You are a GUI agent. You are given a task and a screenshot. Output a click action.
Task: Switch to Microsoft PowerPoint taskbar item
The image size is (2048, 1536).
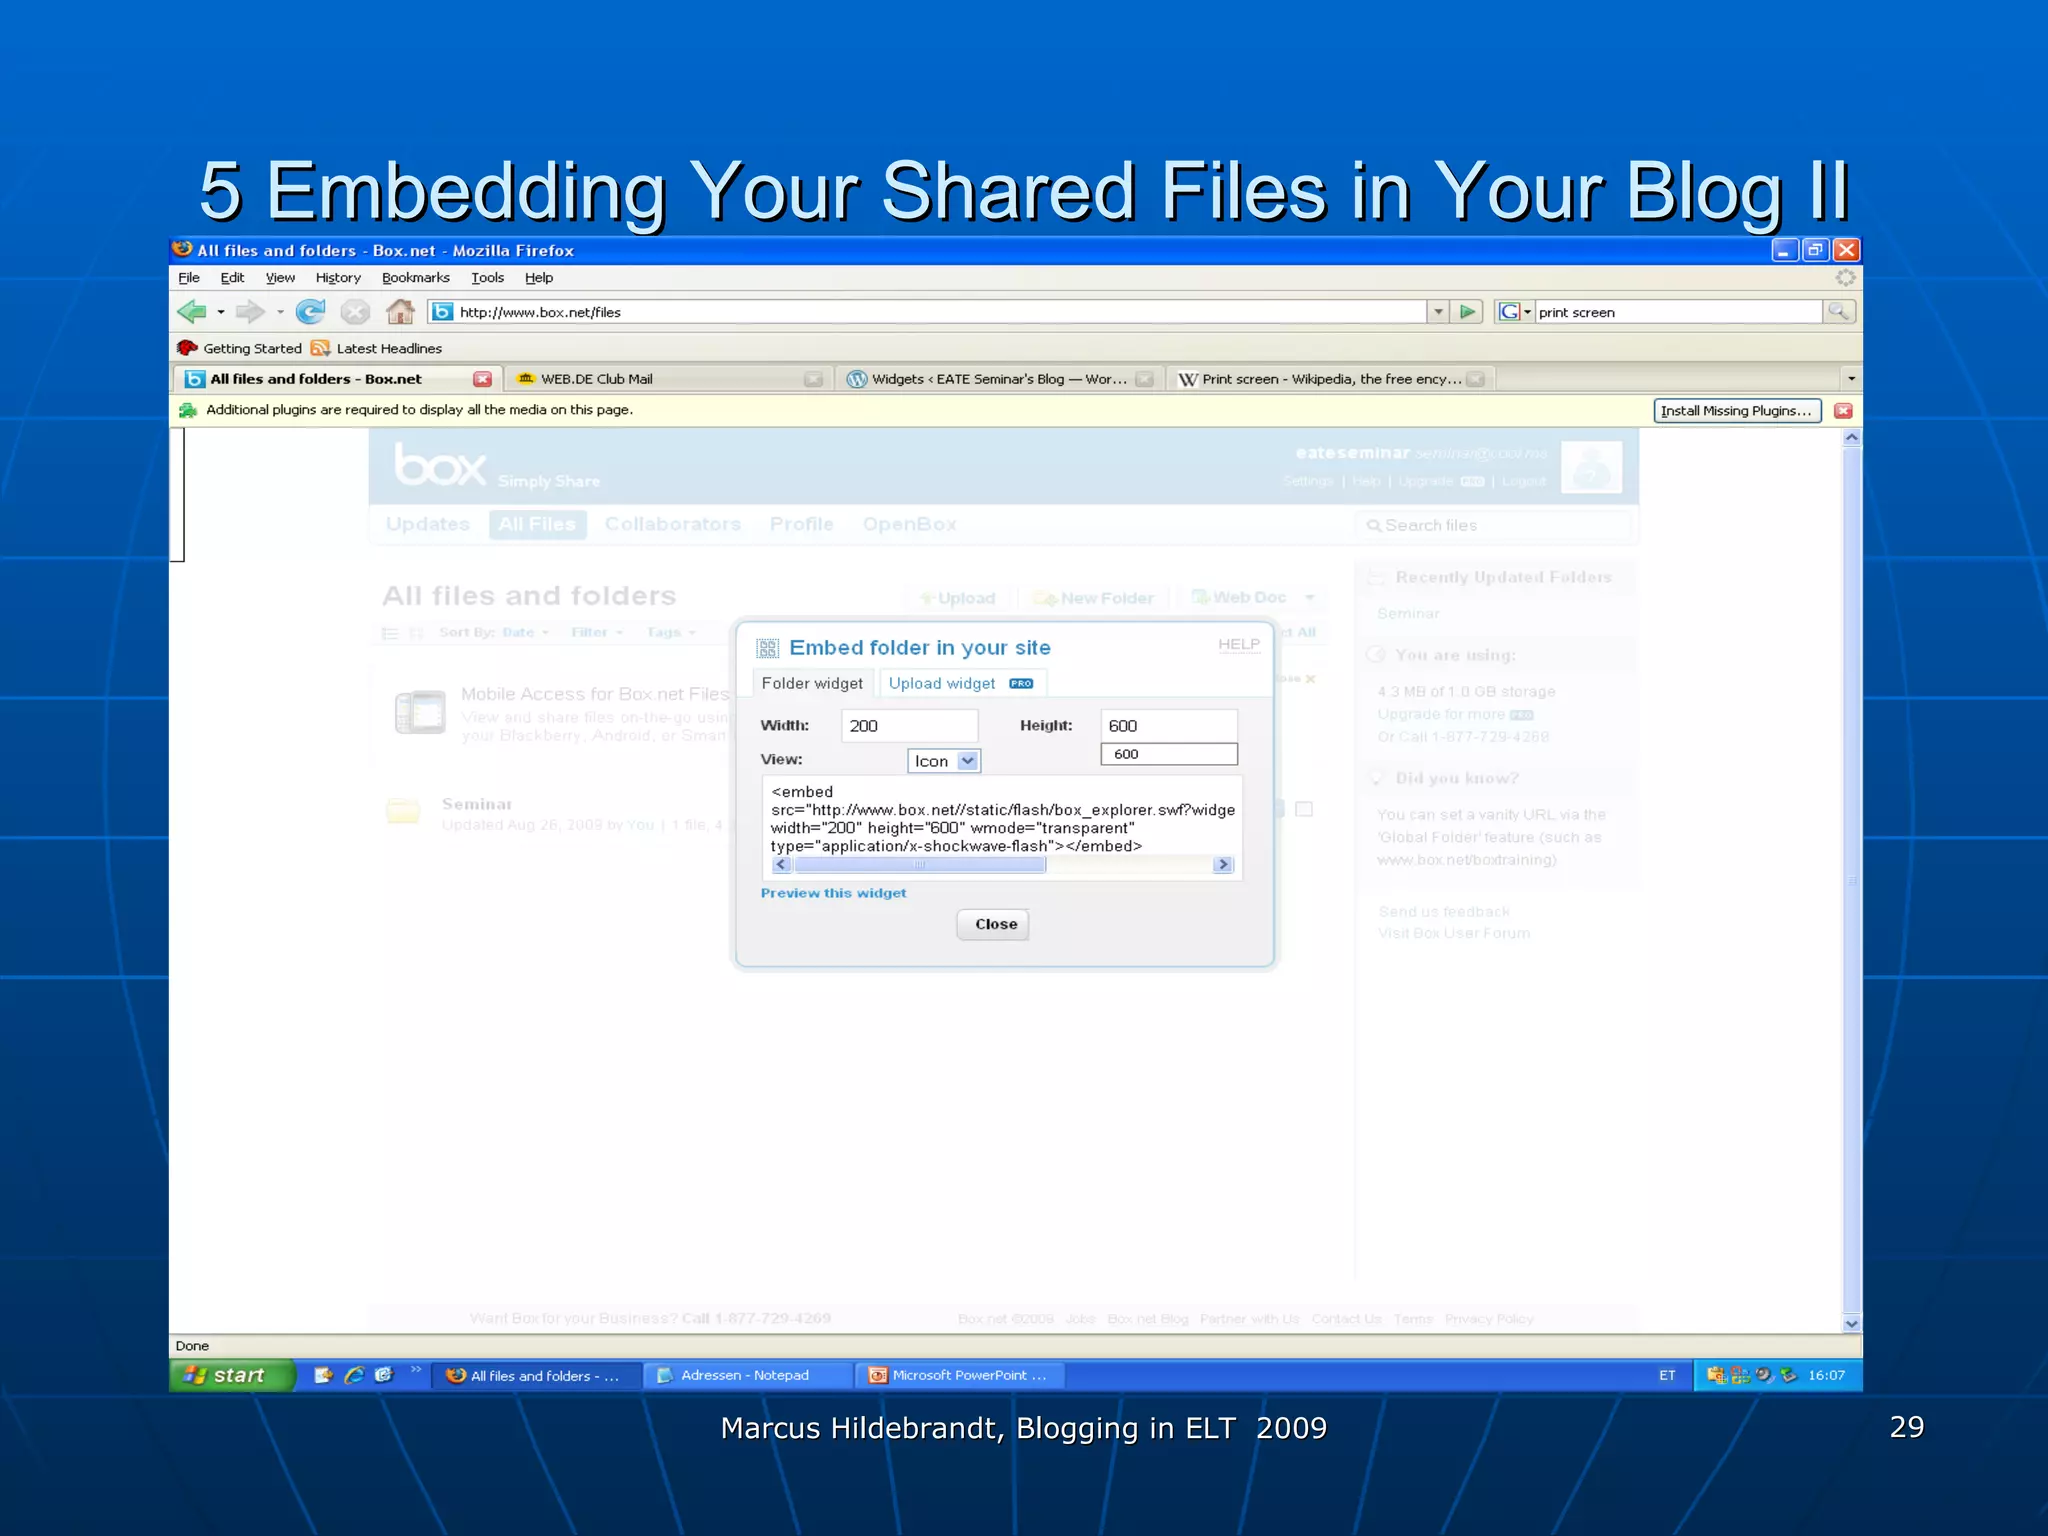[x=959, y=1375]
